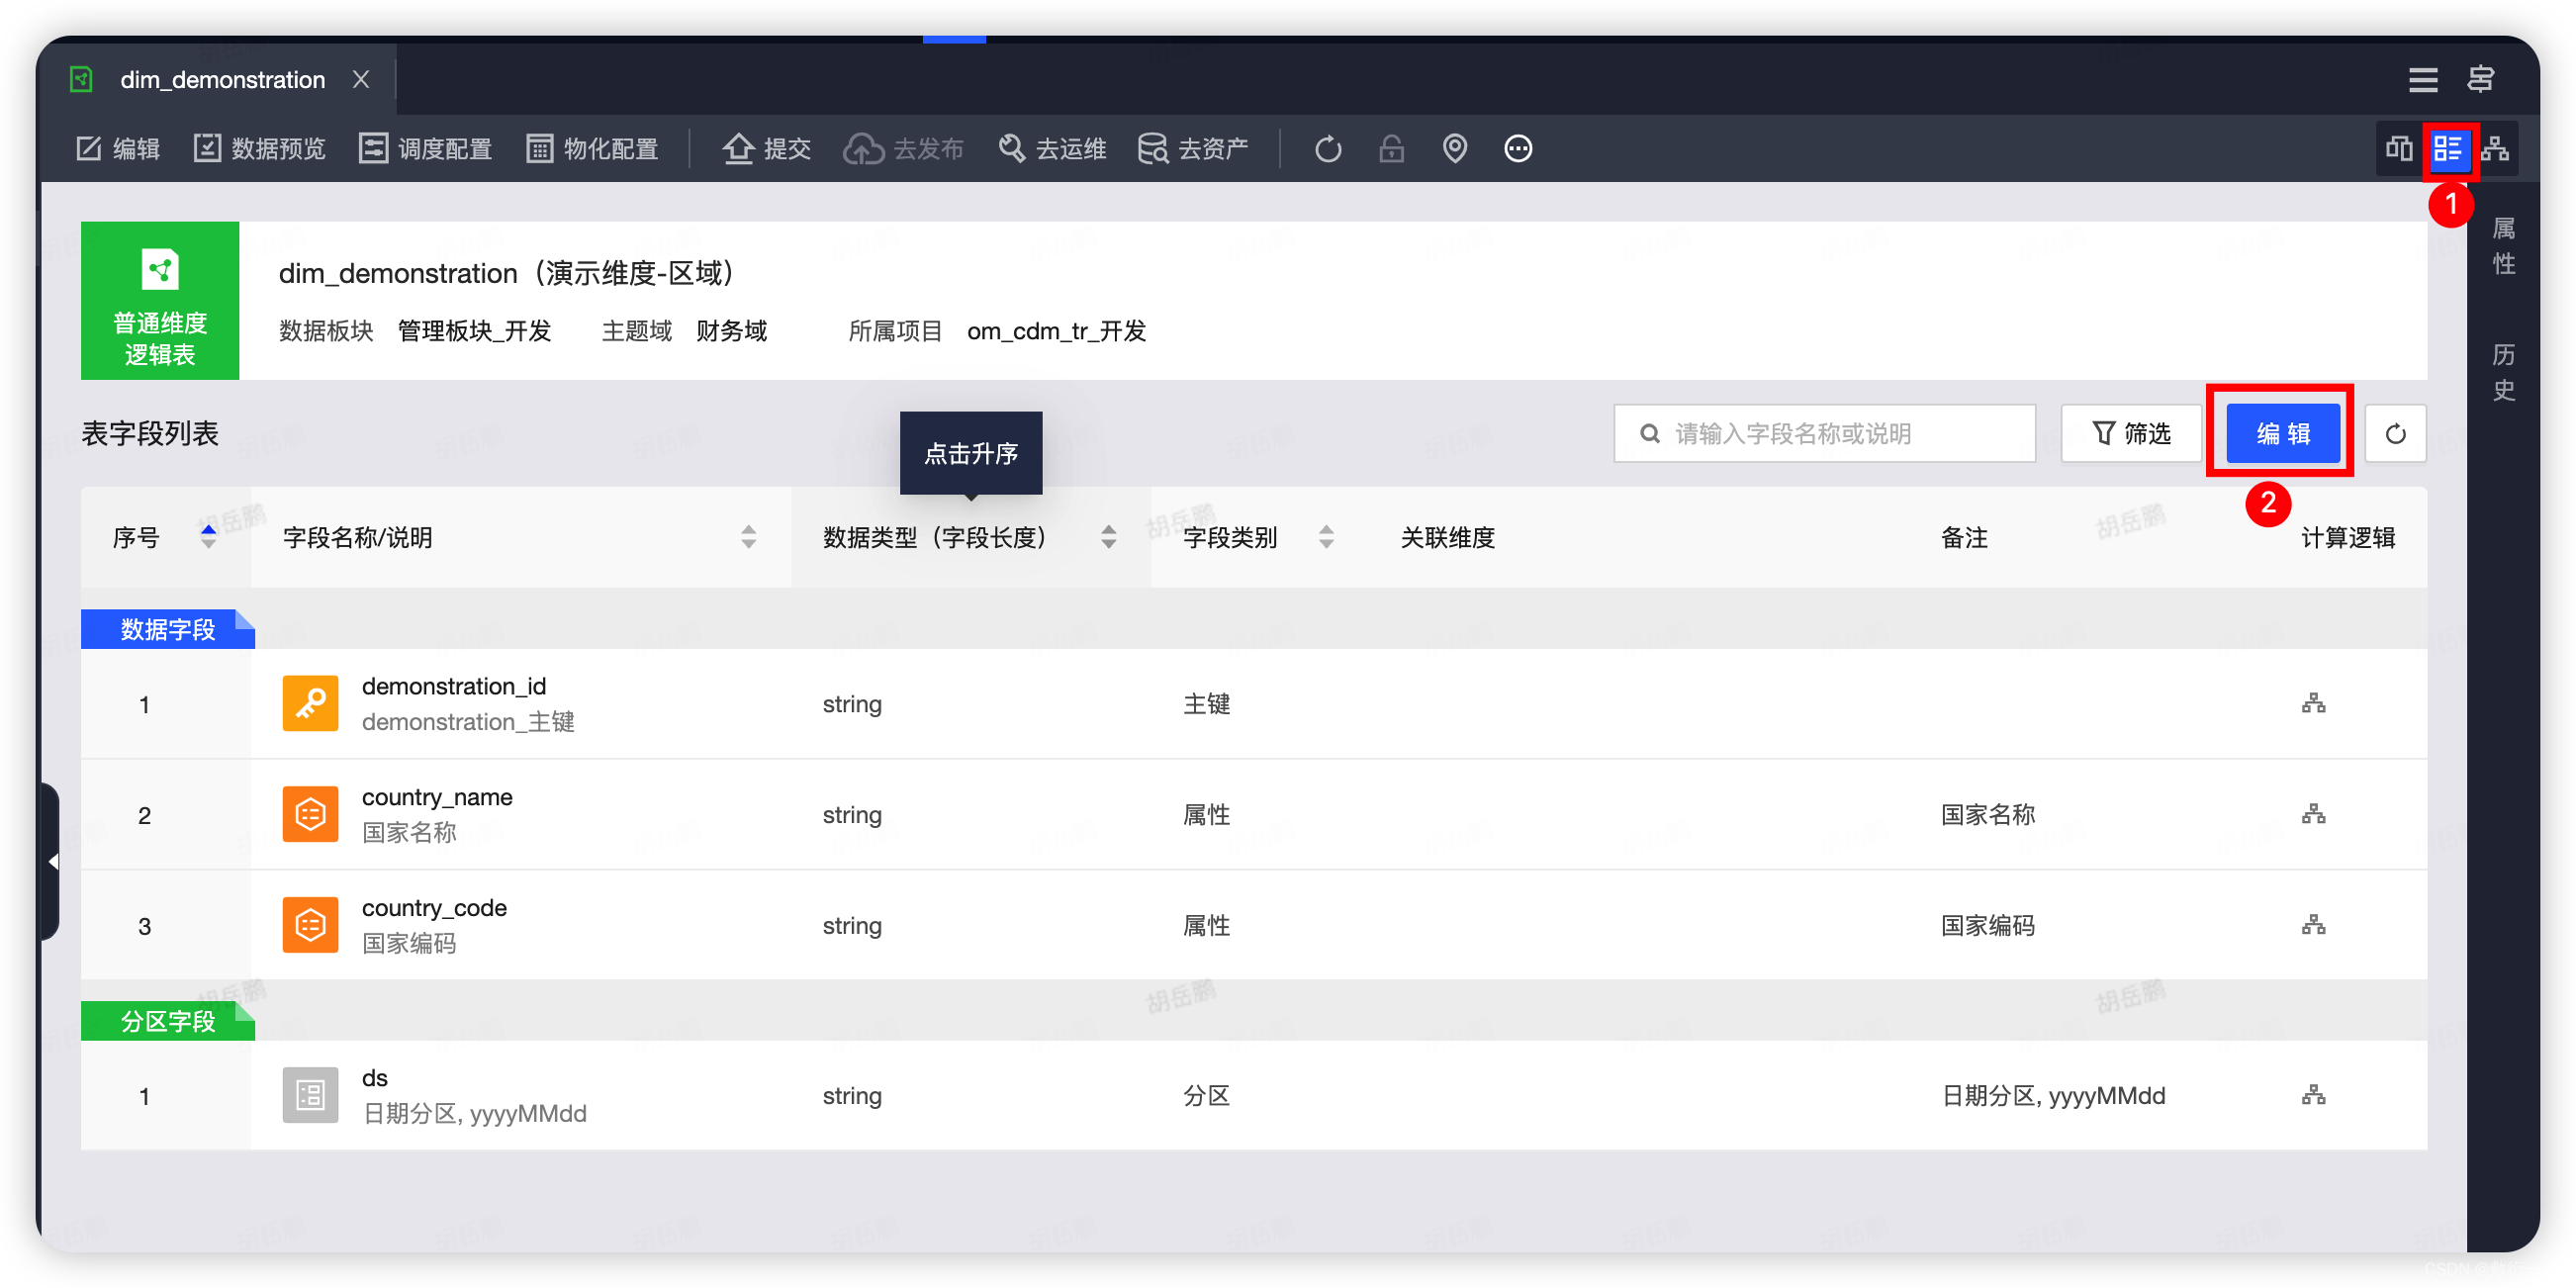The height and width of the screenshot is (1288, 2576).
Task: Open the more options ellipsis icon
Action: click(1517, 149)
